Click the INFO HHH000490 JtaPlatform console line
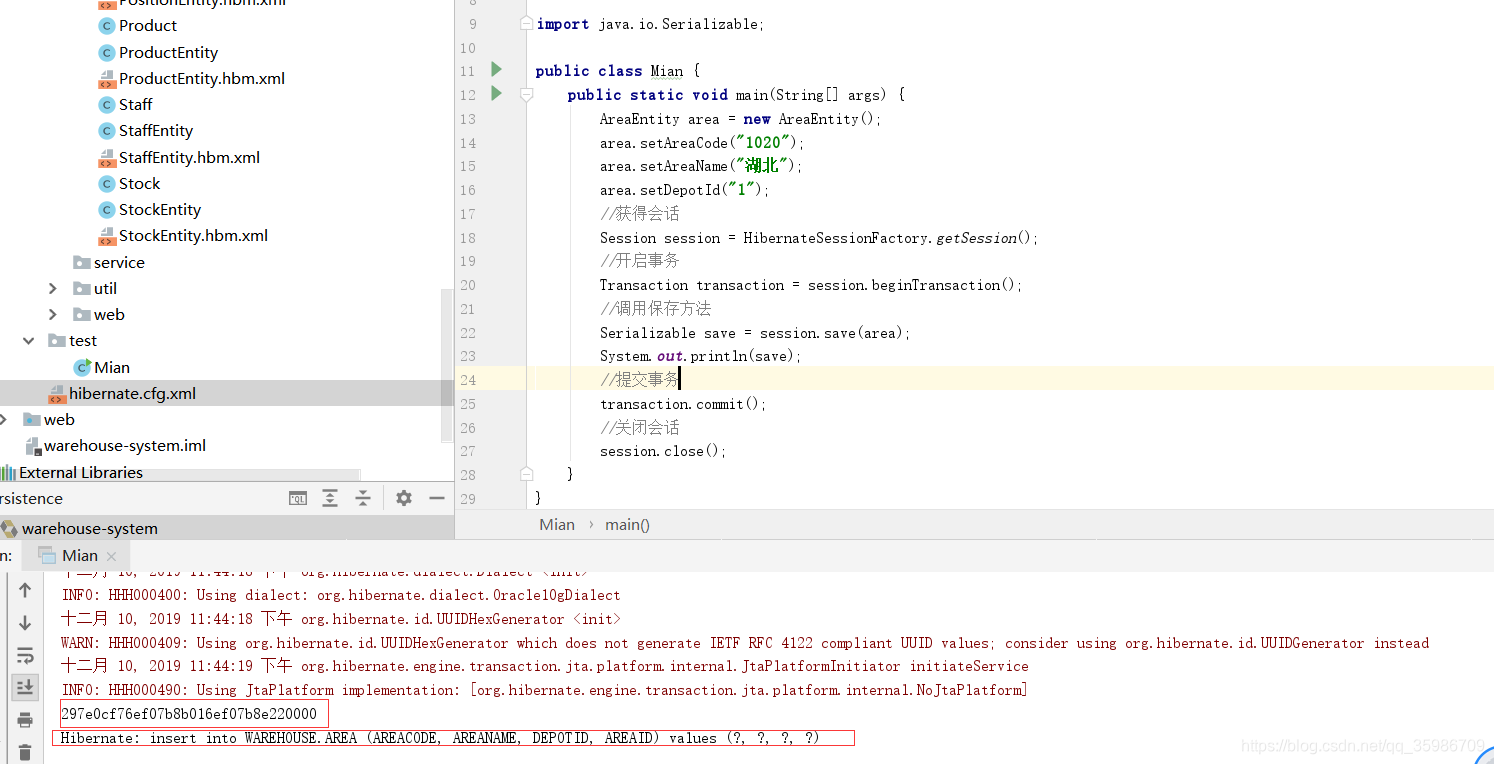1494x764 pixels. point(545,690)
